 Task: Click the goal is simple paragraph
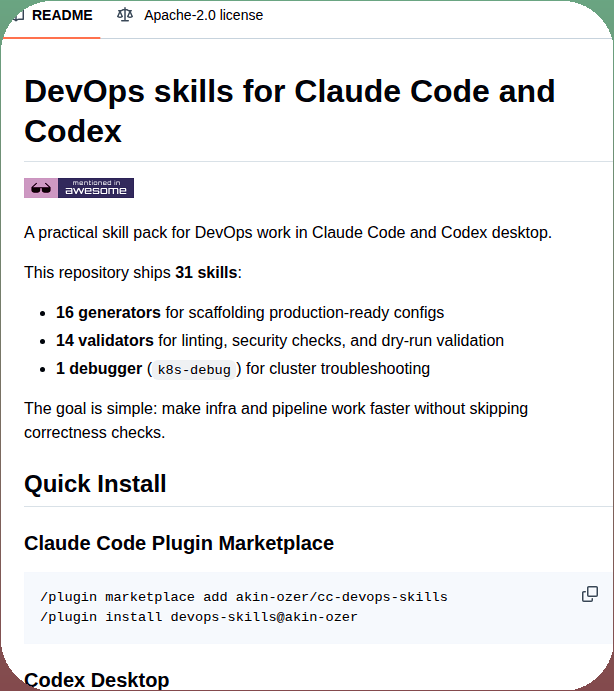[276, 420]
